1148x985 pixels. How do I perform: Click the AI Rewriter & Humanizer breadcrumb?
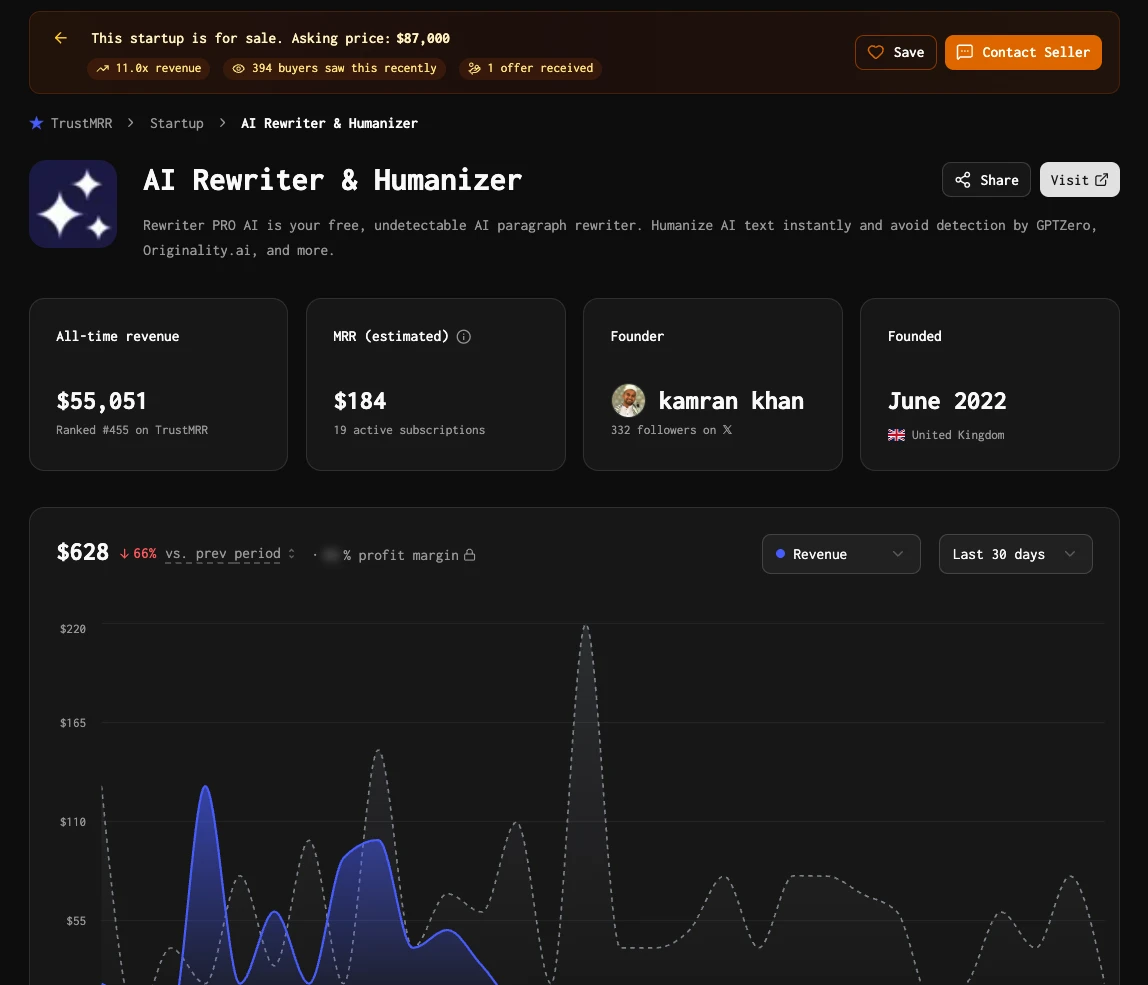click(x=329, y=123)
